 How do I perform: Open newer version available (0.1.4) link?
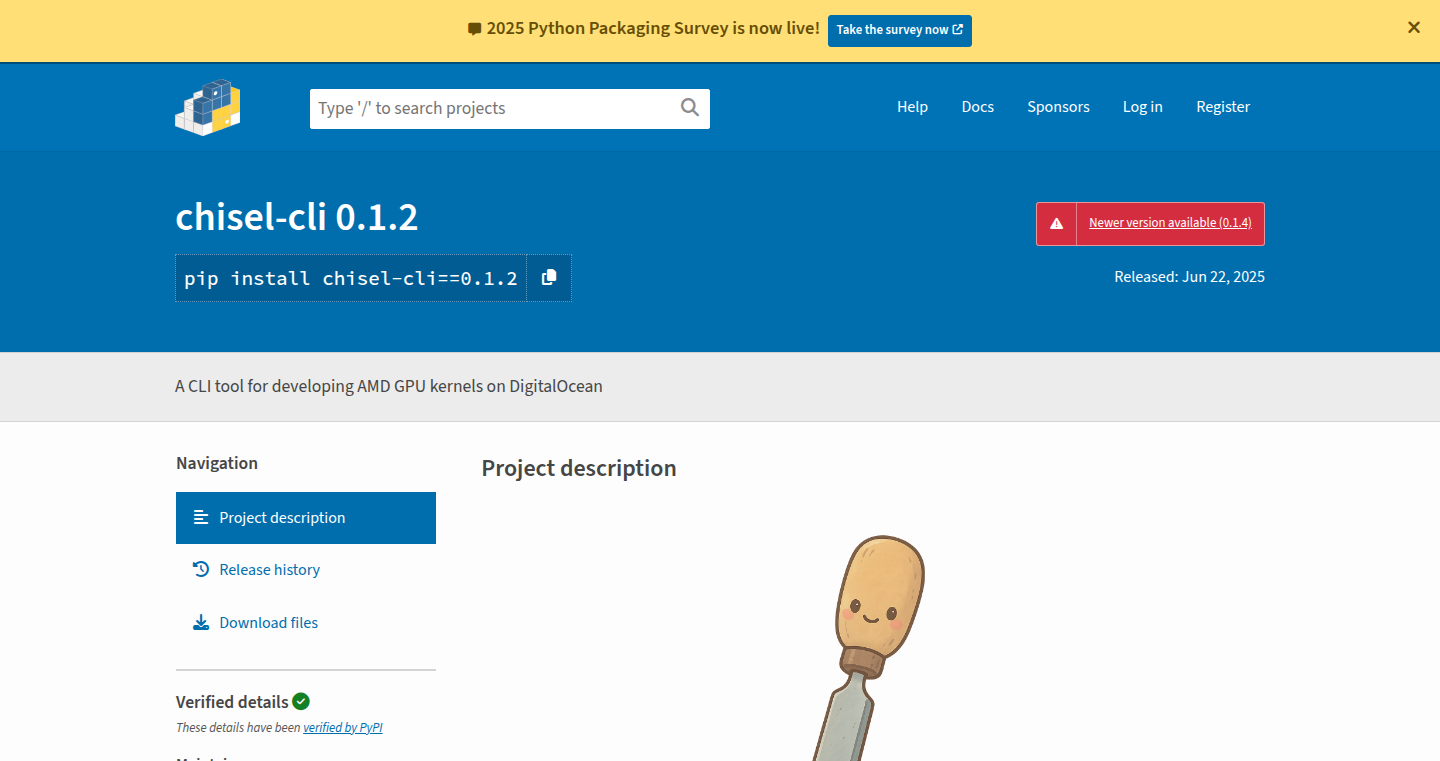point(1170,223)
